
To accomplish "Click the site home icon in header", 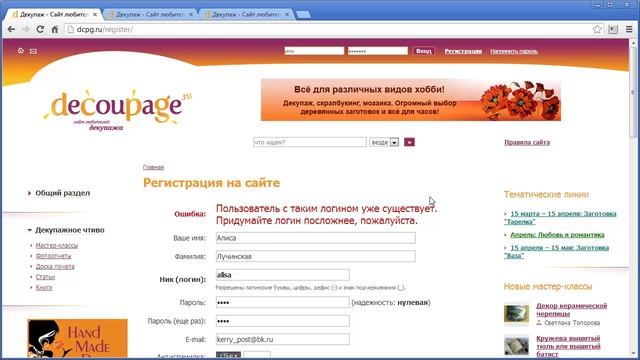I will tap(20, 51).
